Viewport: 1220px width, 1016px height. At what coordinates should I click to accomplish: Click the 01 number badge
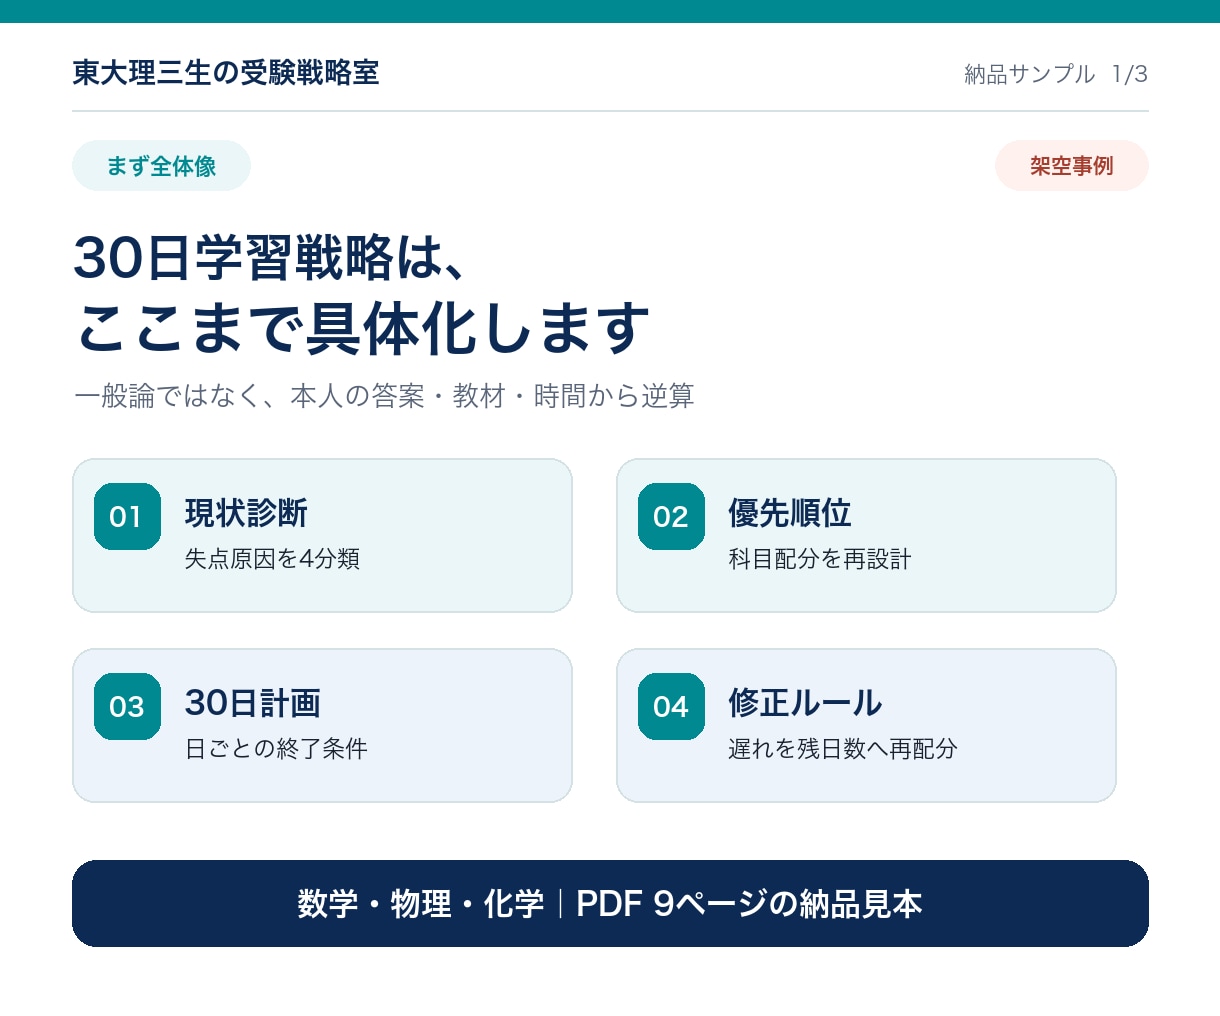point(127,516)
